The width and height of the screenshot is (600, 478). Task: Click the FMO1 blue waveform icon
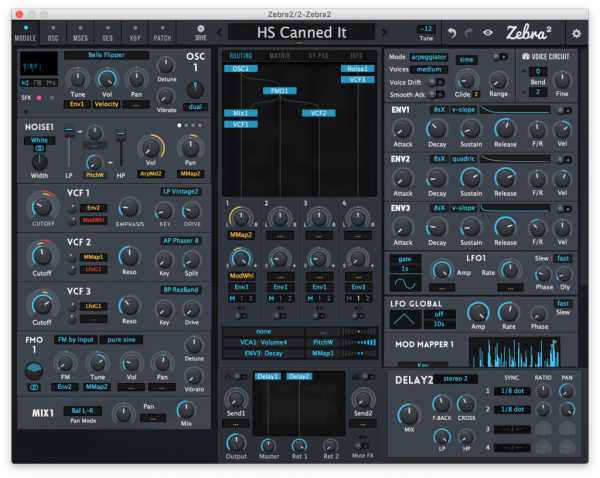pyautogui.click(x=34, y=370)
